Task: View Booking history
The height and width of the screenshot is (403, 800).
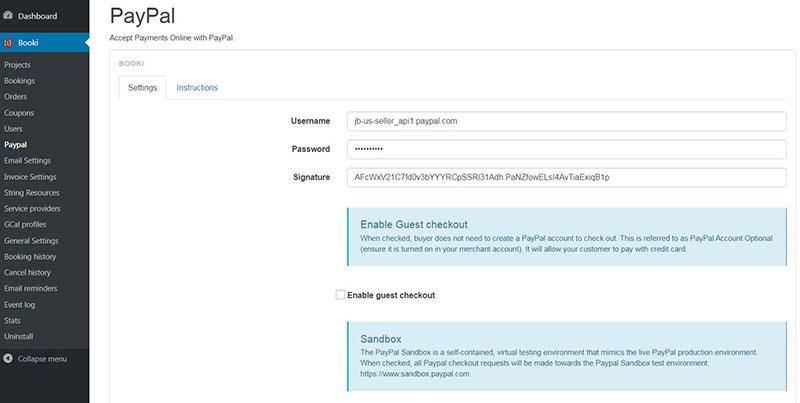Action: (30, 257)
